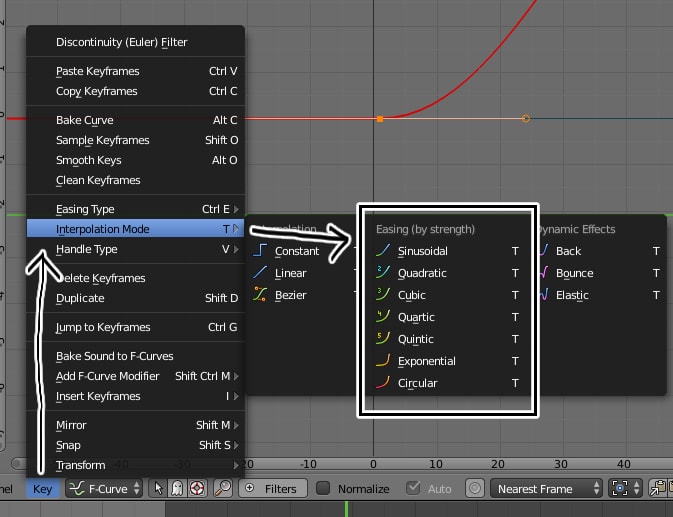Image resolution: width=673 pixels, height=517 pixels.
Task: Expand the Handle Type submenu
Action: (x=135, y=249)
